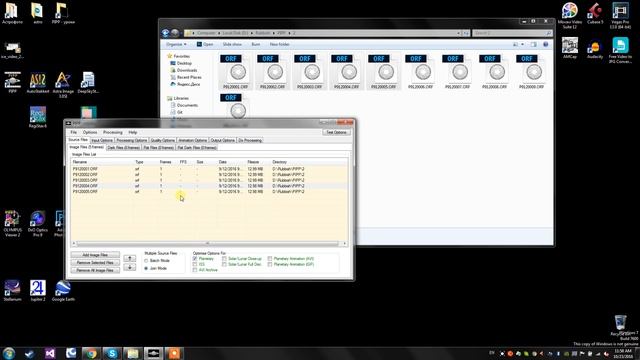Screen dimensions: 640x360
Task: Switch to the Quality Options tab
Action: (162, 140)
